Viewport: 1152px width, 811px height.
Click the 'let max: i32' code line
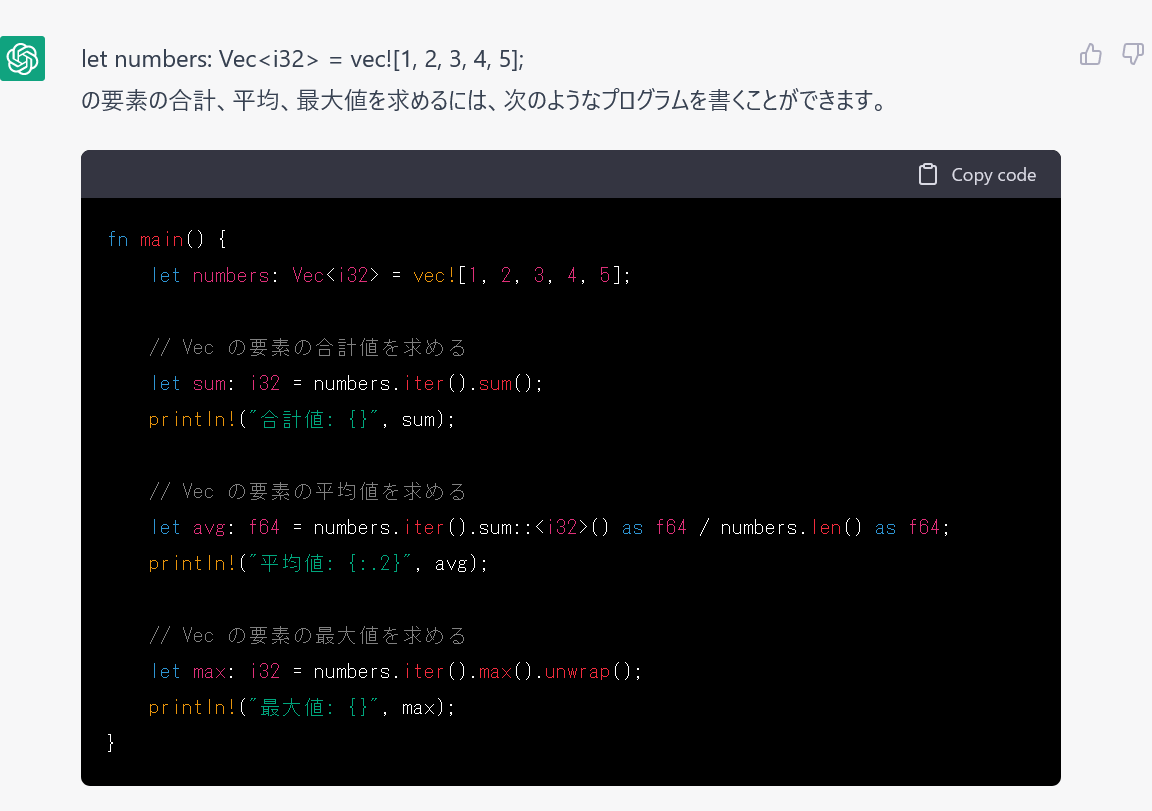(396, 671)
